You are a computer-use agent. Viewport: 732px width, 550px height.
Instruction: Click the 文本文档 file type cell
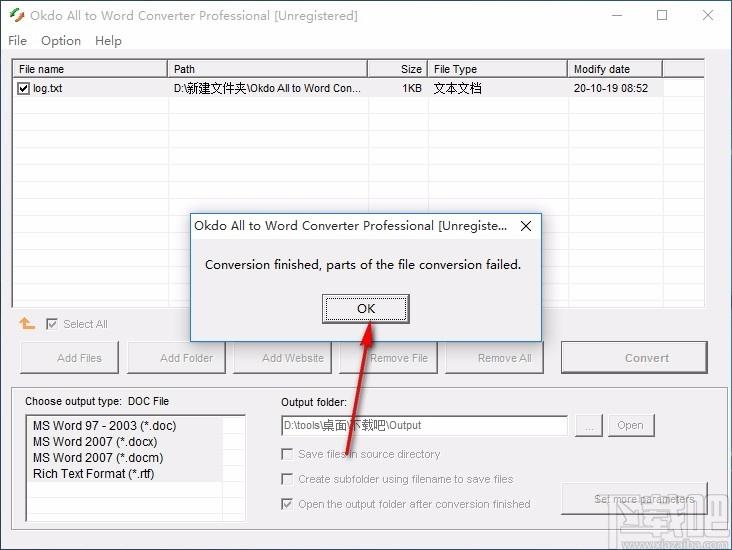[x=457, y=88]
